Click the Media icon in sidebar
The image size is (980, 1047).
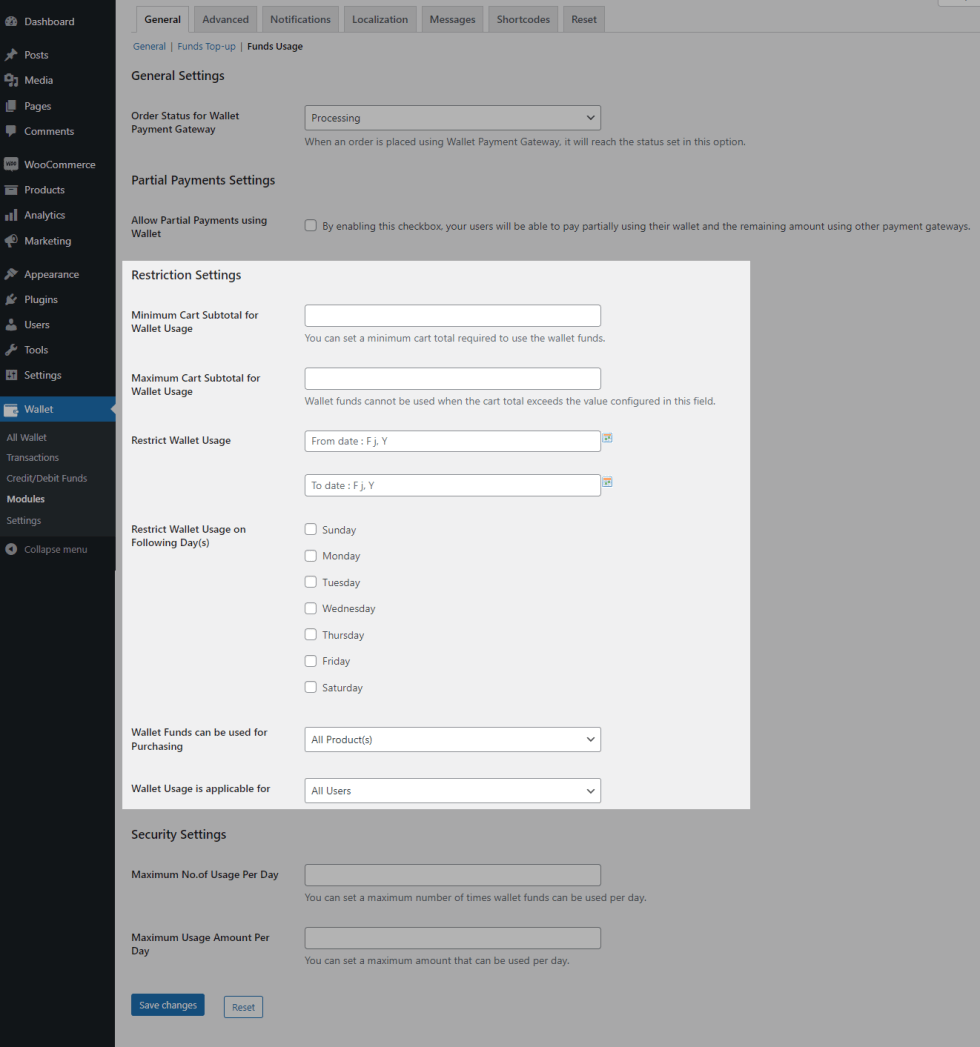(x=11, y=80)
